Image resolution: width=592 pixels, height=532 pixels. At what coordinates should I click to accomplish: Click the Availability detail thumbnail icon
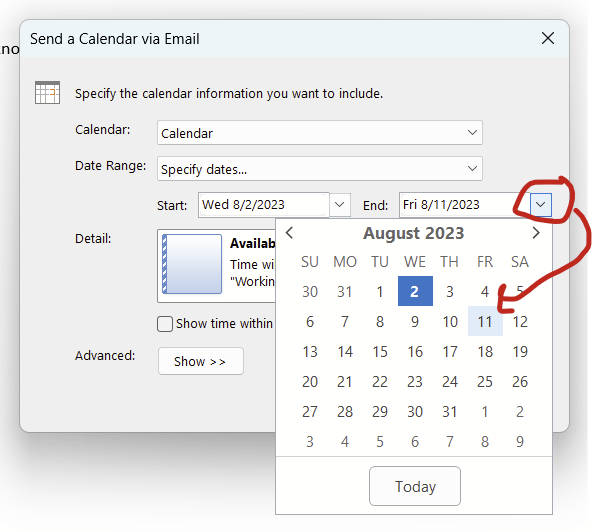coord(192,264)
